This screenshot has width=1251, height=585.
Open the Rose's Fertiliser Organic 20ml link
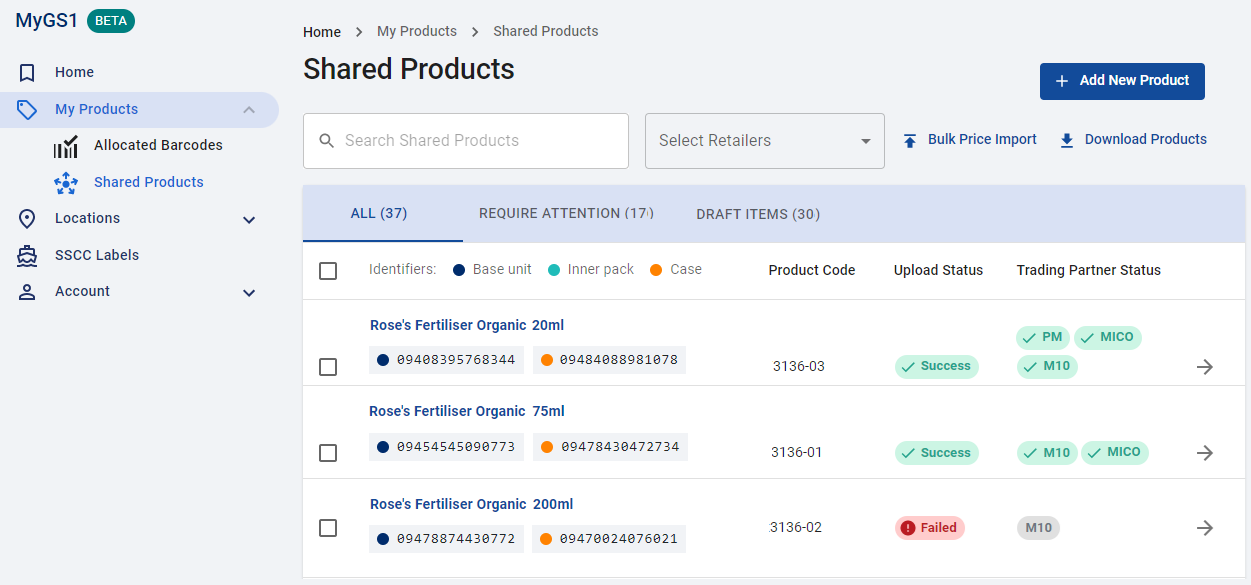coord(467,326)
